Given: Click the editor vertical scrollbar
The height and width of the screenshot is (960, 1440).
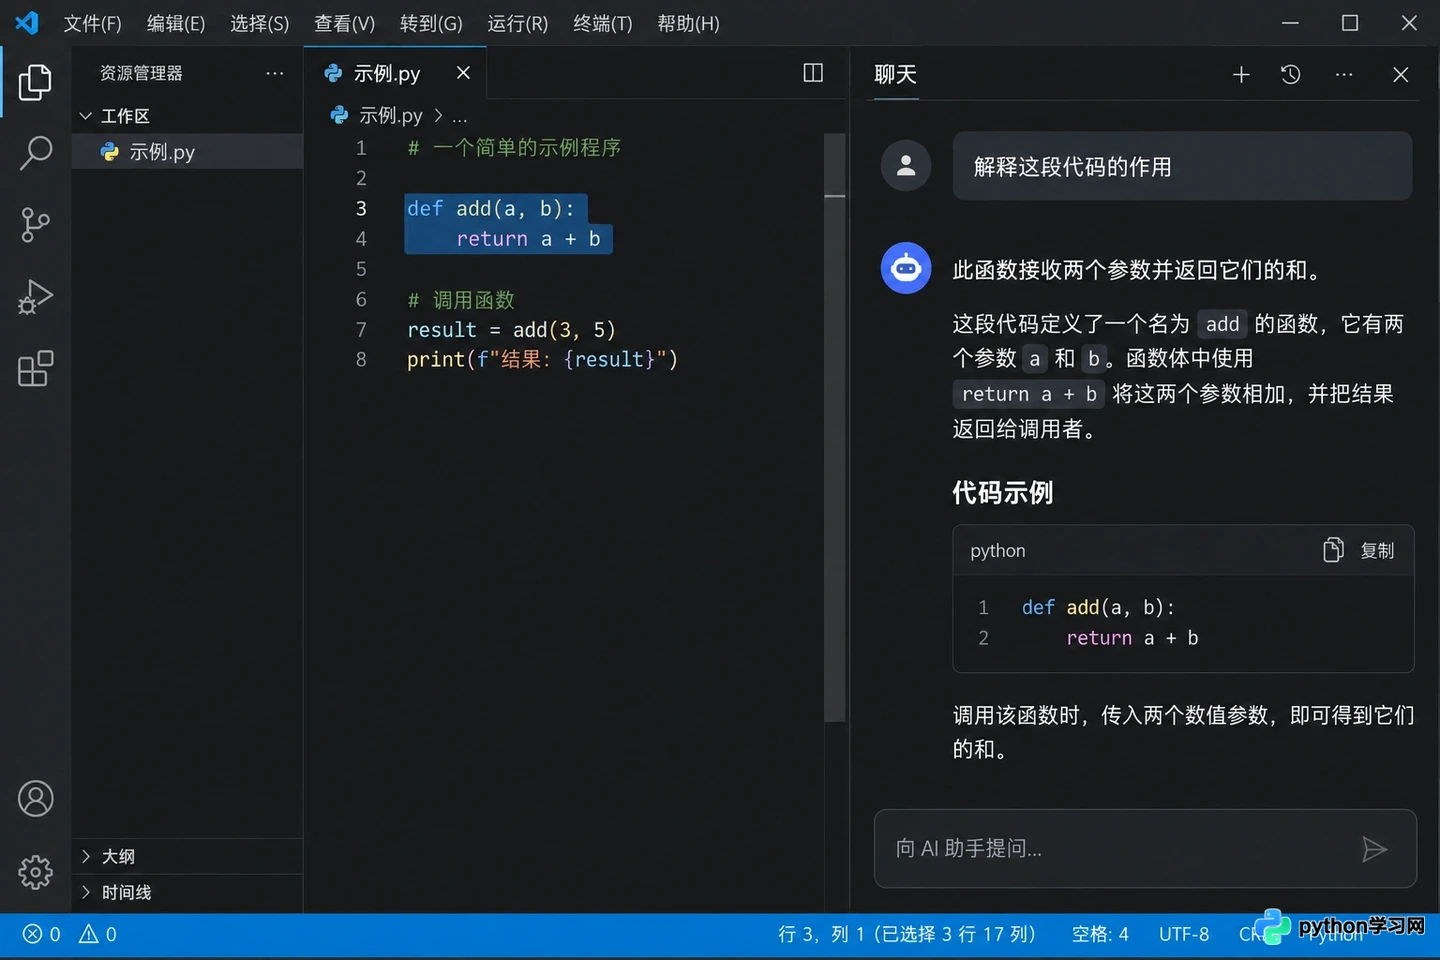Looking at the screenshot, I should pos(835,430).
